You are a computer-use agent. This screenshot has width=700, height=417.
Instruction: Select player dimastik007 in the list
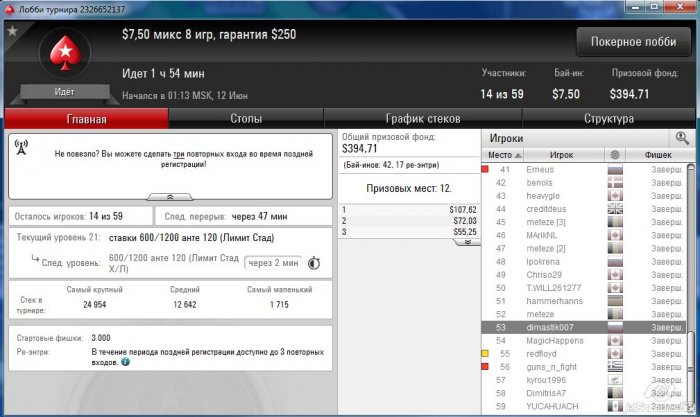point(583,327)
